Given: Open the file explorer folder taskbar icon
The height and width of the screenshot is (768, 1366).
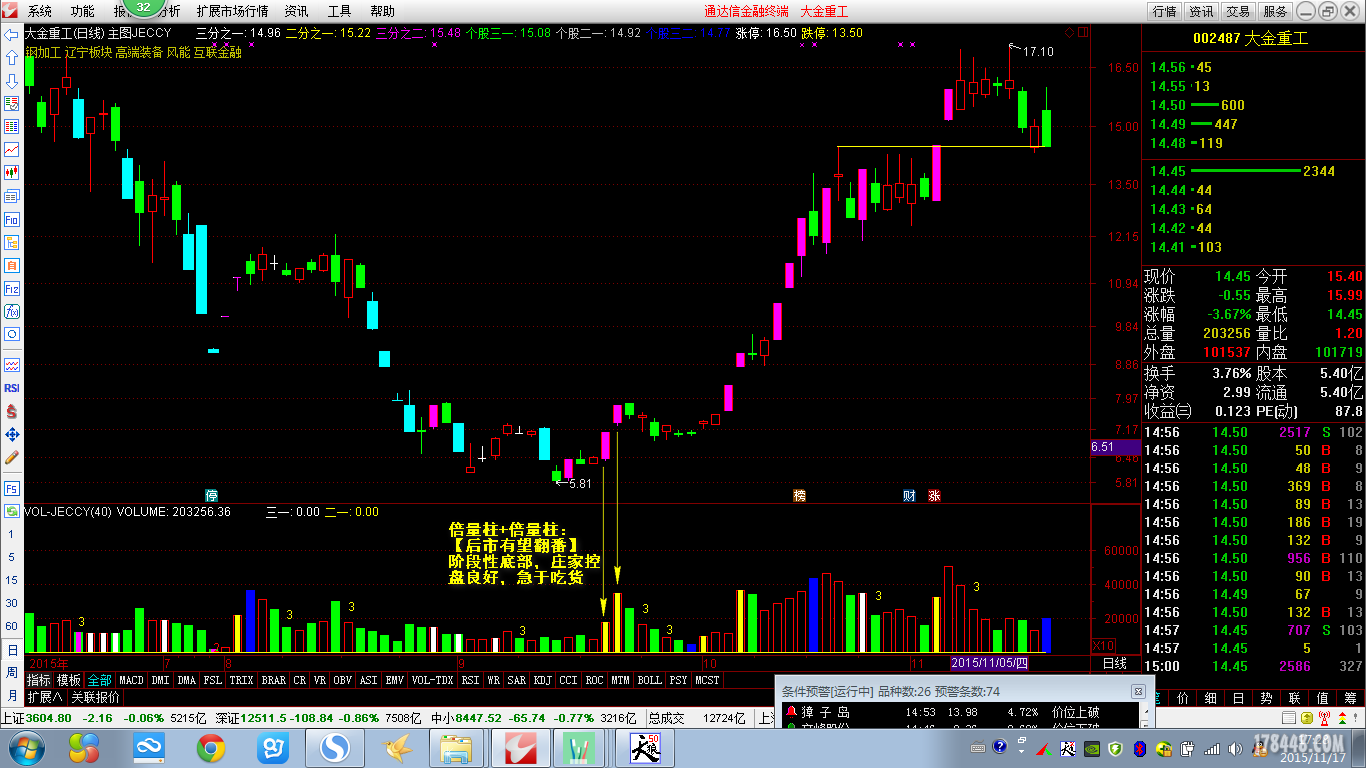Looking at the screenshot, I should pos(456,747).
